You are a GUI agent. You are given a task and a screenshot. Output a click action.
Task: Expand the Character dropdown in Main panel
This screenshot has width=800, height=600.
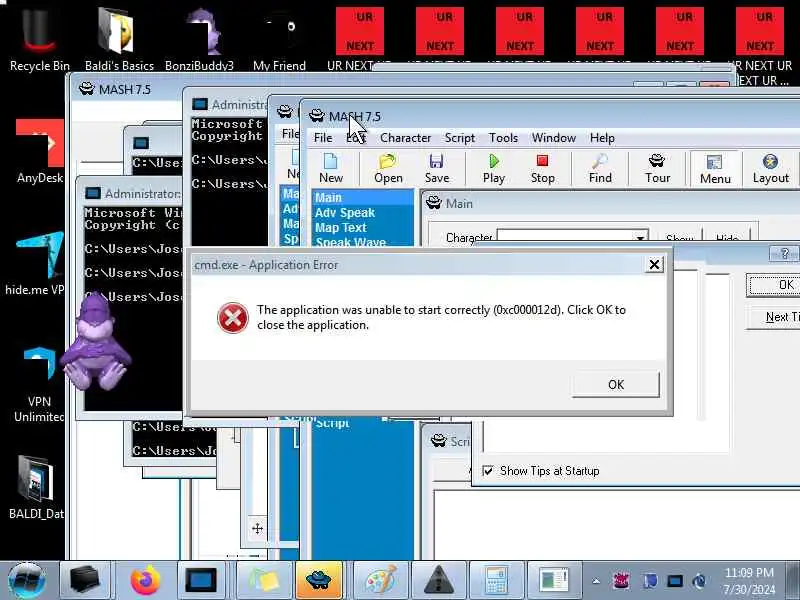tap(639, 237)
